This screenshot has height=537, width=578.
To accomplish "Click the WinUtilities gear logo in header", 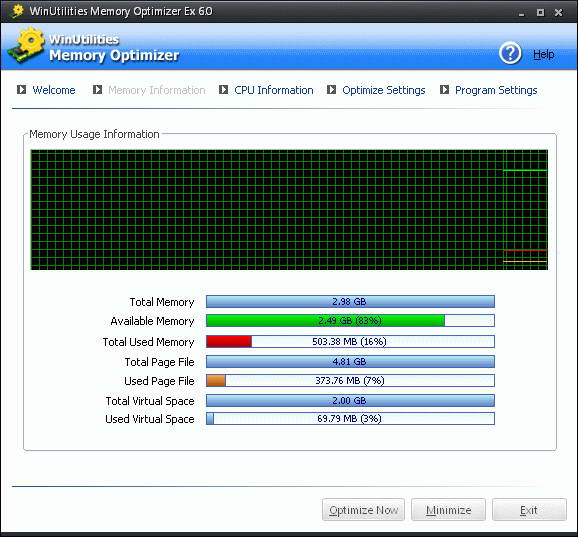I will 27,45.
